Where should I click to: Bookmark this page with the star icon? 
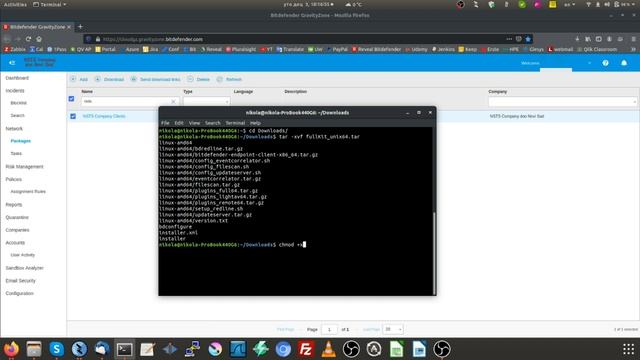click(528, 39)
